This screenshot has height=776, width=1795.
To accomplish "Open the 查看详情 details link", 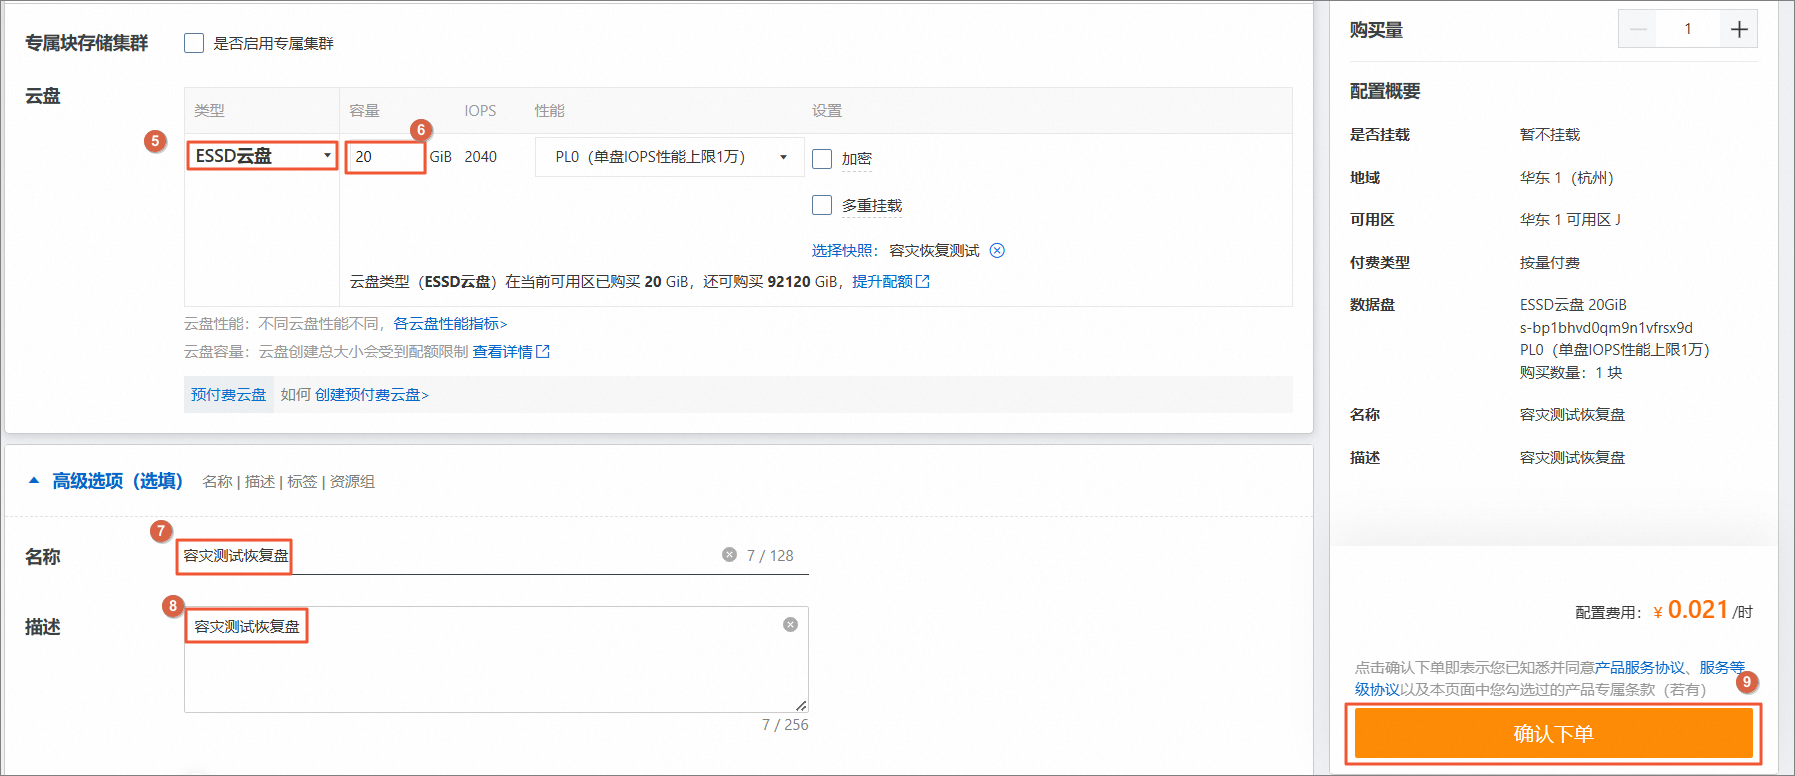I will (x=503, y=352).
